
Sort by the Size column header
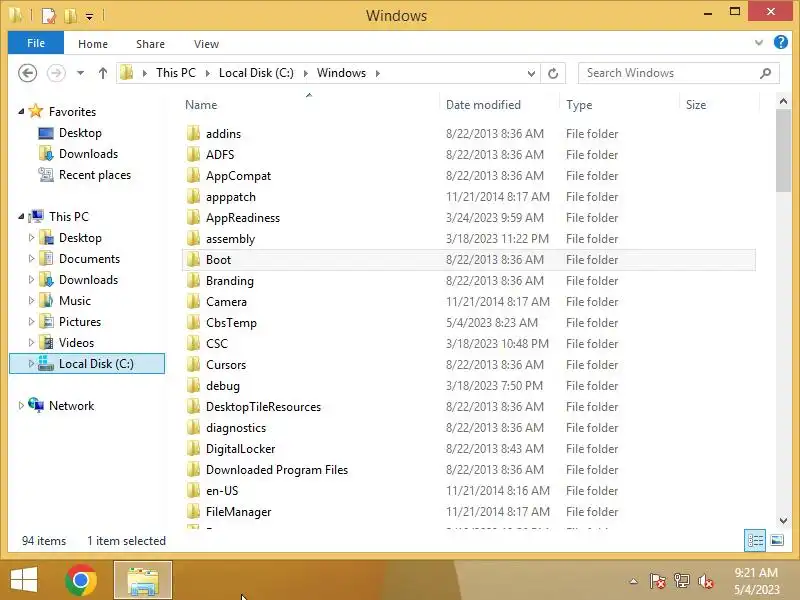[696, 105]
